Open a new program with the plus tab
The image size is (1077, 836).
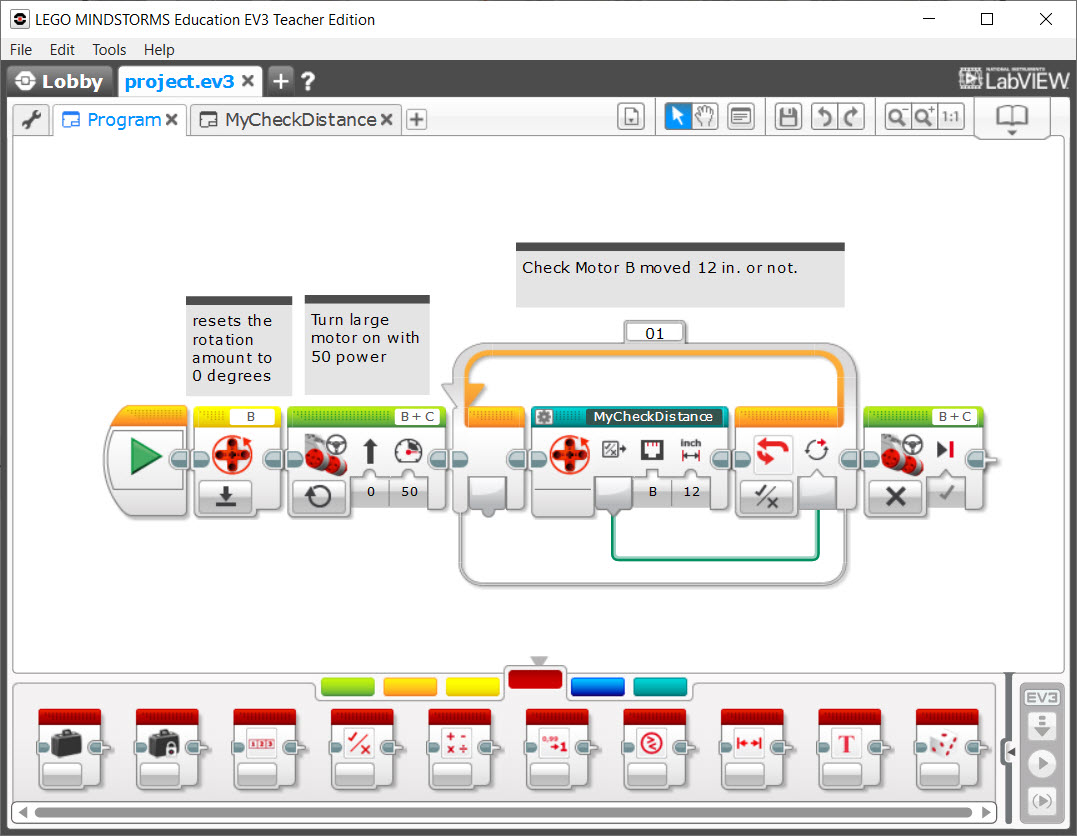pyautogui.click(x=416, y=119)
